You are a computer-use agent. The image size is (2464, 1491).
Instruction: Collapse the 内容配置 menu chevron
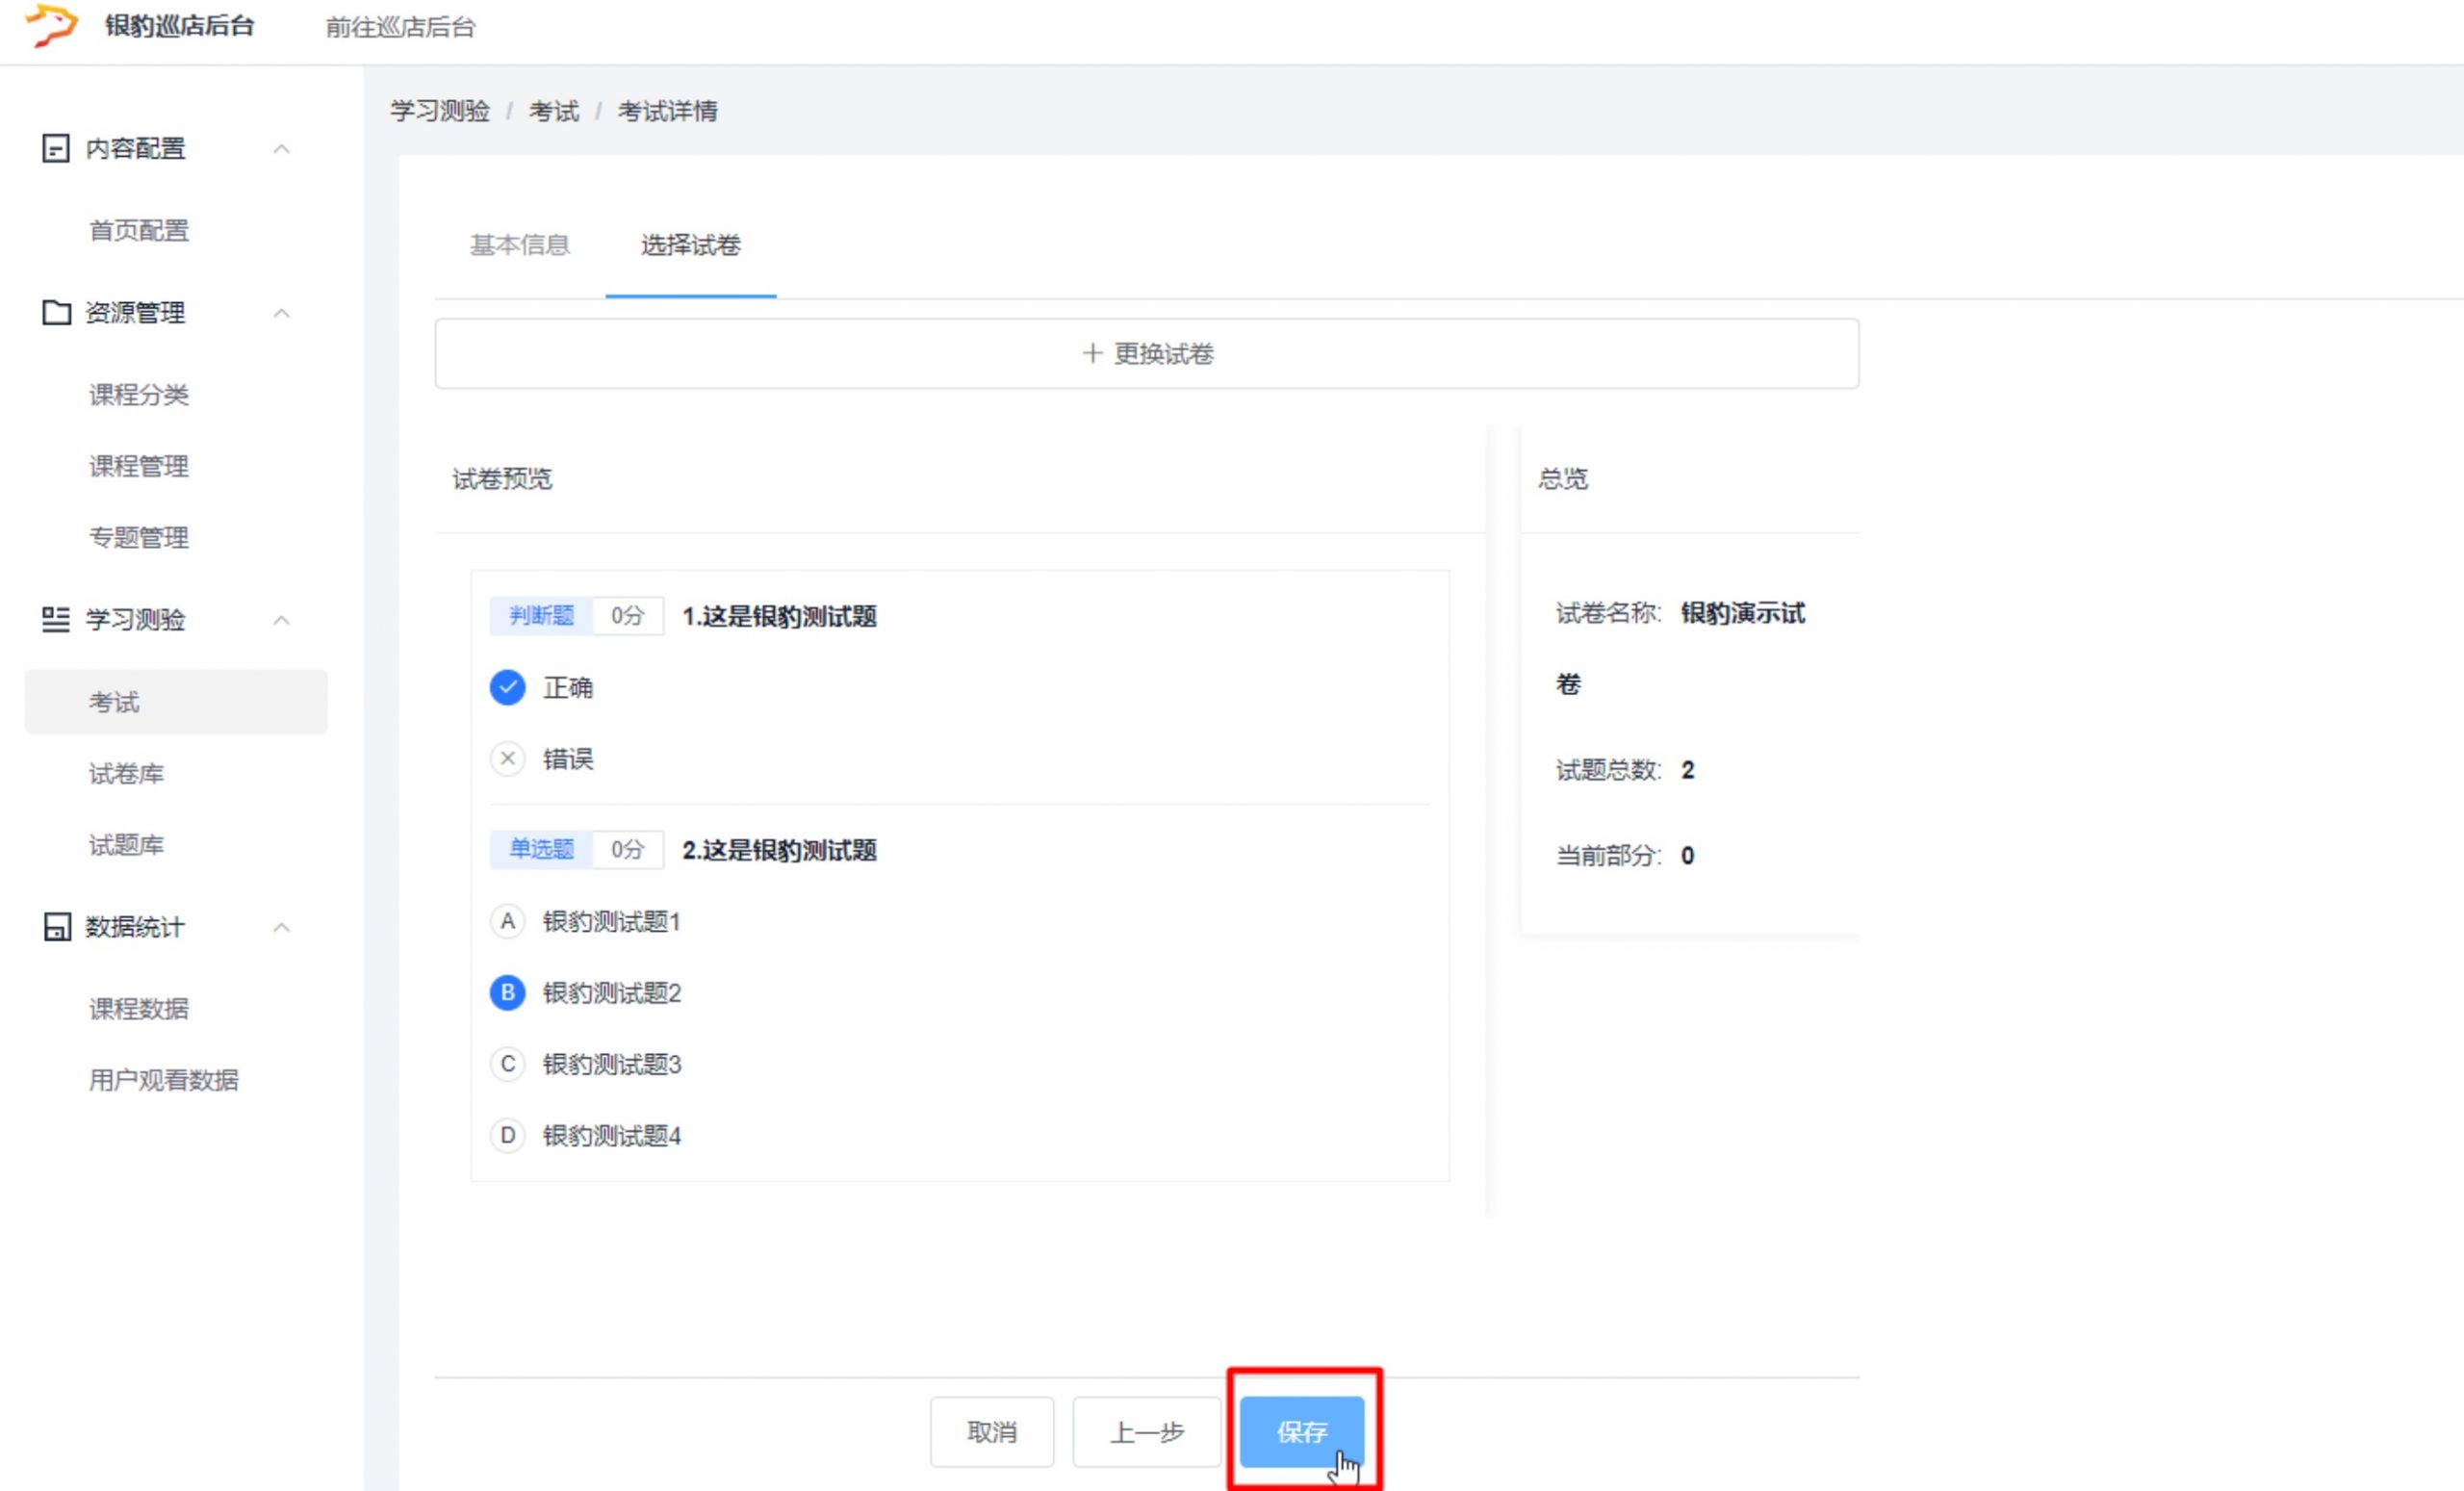click(x=282, y=149)
